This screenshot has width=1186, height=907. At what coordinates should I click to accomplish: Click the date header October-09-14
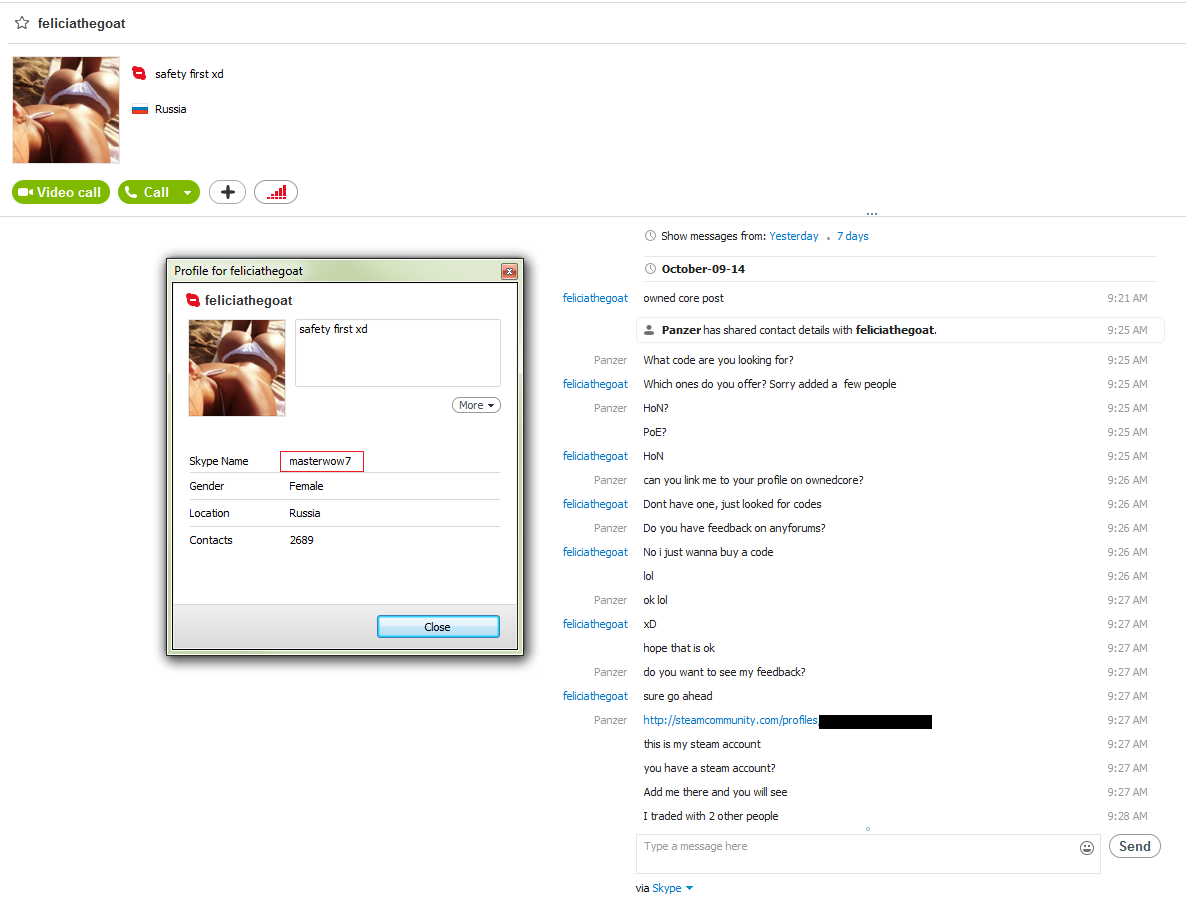[703, 269]
